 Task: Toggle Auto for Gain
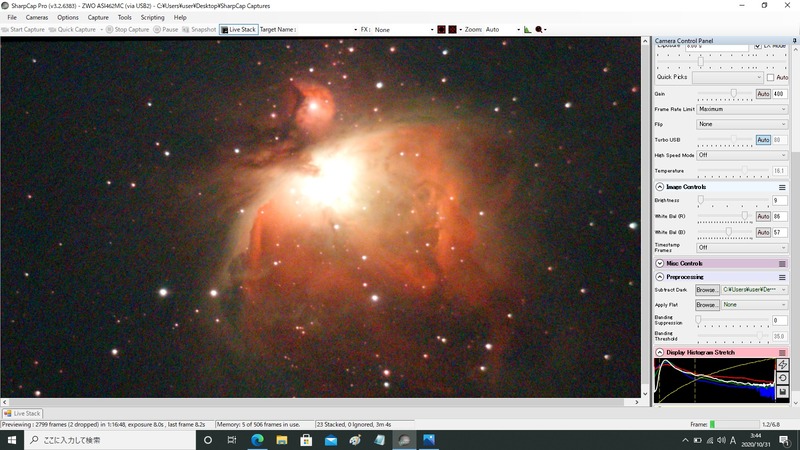pos(763,94)
